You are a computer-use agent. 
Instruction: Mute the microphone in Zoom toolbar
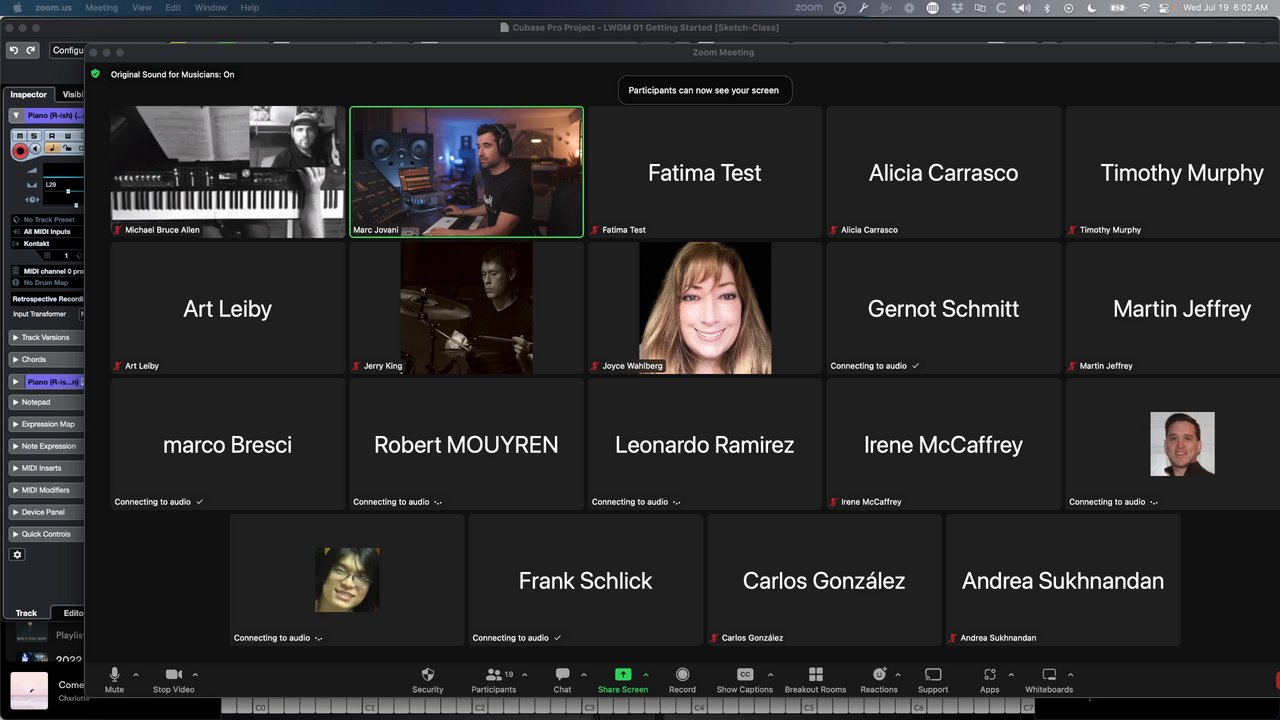[114, 675]
